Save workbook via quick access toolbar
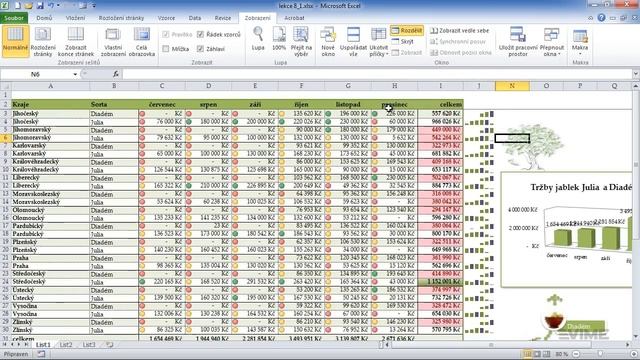Screen dimensions: 640x360 click(x=40, y=6)
